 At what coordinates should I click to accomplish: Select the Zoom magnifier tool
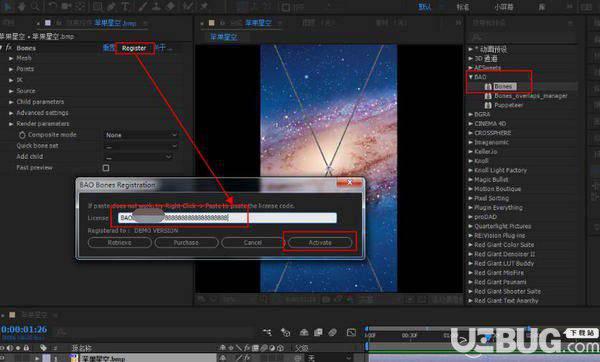tap(36, 6)
